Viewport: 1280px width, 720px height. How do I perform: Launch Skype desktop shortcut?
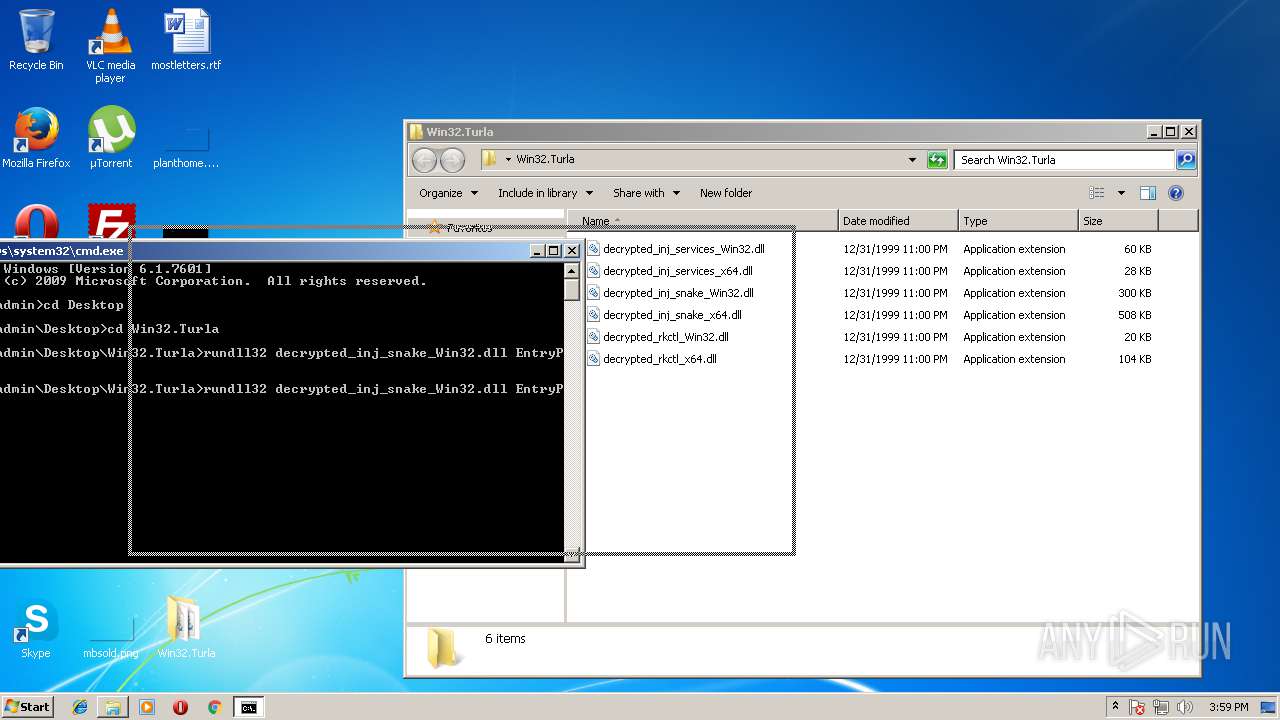(x=36, y=628)
